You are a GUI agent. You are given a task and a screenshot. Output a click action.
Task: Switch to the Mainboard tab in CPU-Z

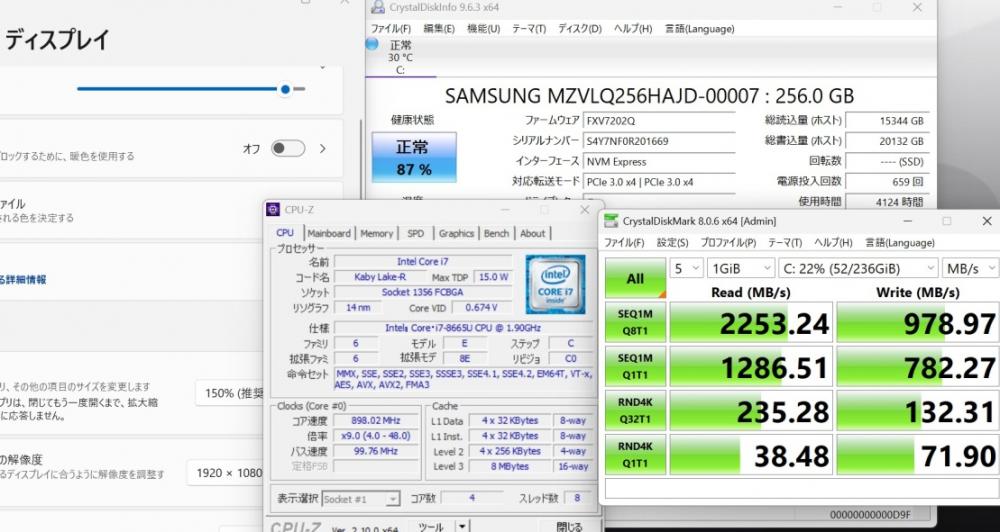pos(329,233)
